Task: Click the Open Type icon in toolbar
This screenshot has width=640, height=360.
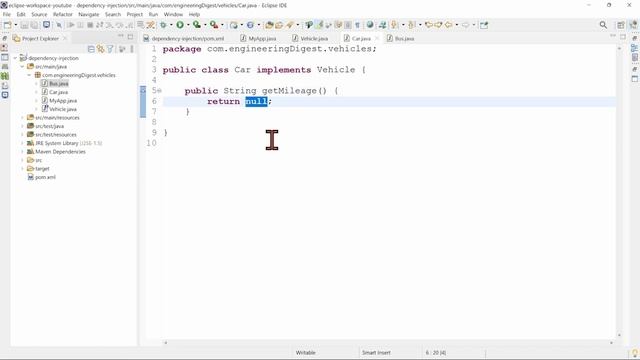Action: pyautogui.click(x=269, y=25)
